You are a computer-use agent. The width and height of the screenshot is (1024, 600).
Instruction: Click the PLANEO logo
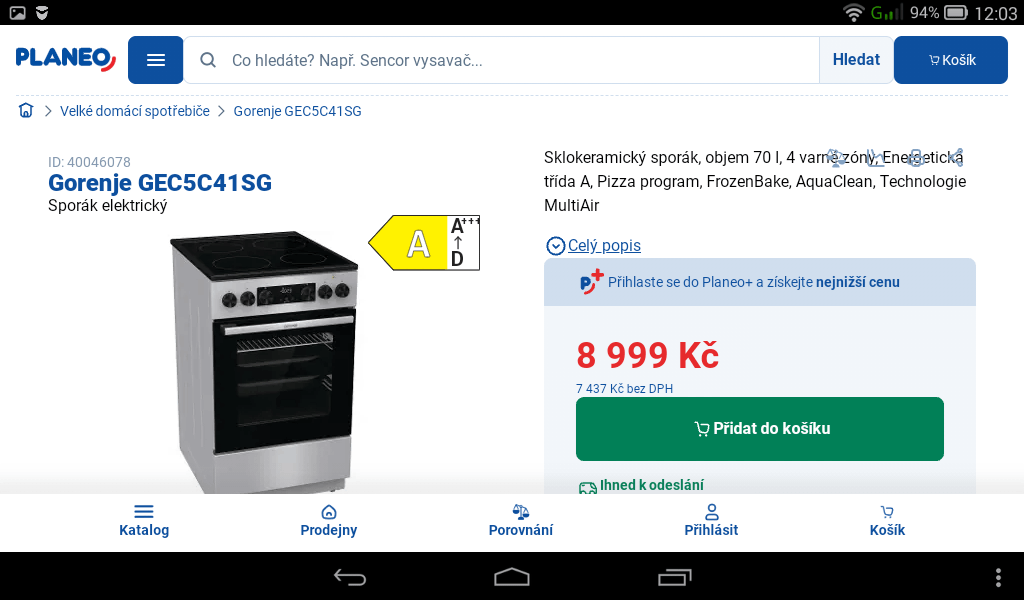(x=66, y=58)
